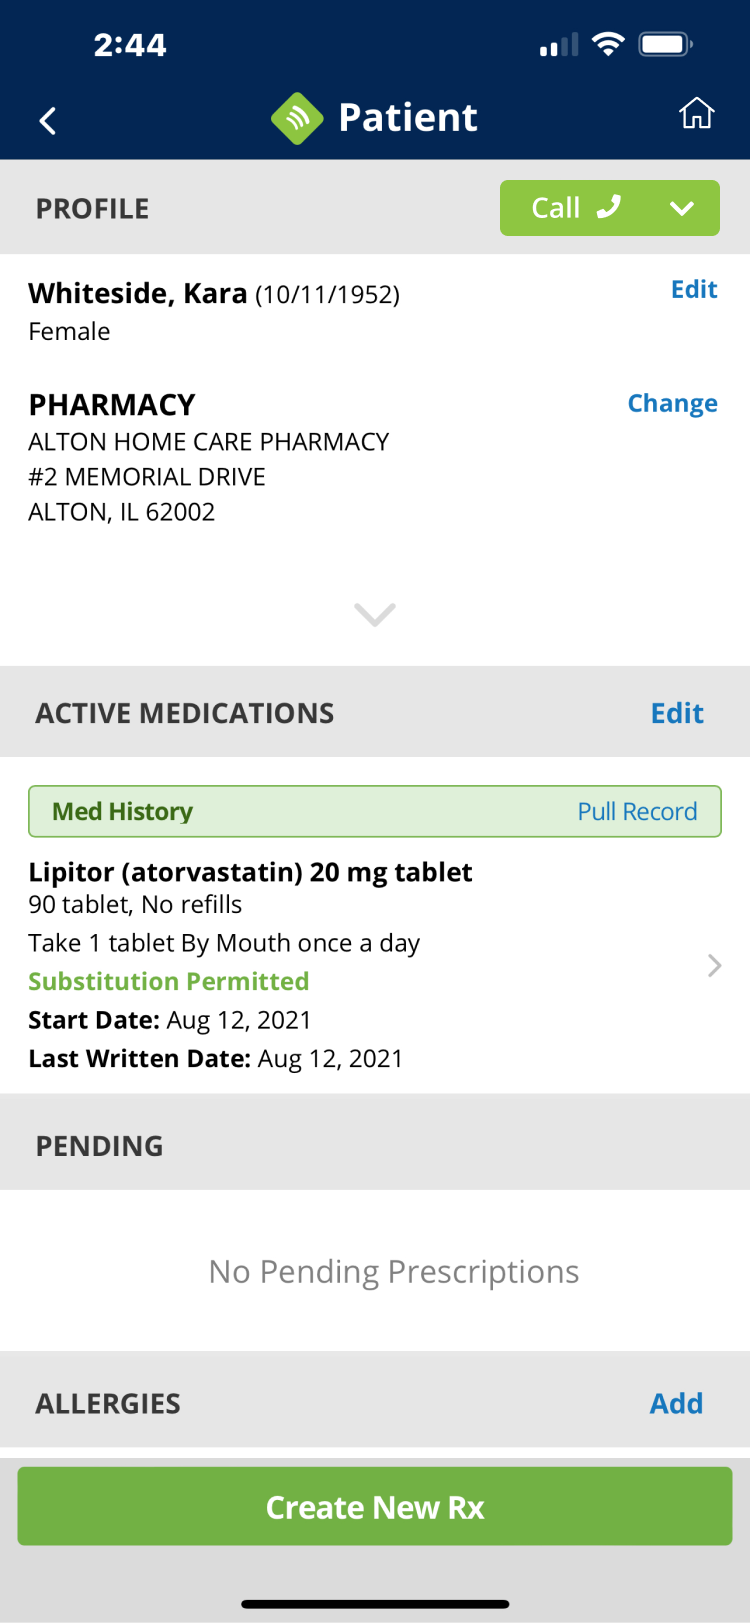This screenshot has width=750, height=1623.
Task: Change the patient's pharmacy
Action: pyautogui.click(x=672, y=403)
